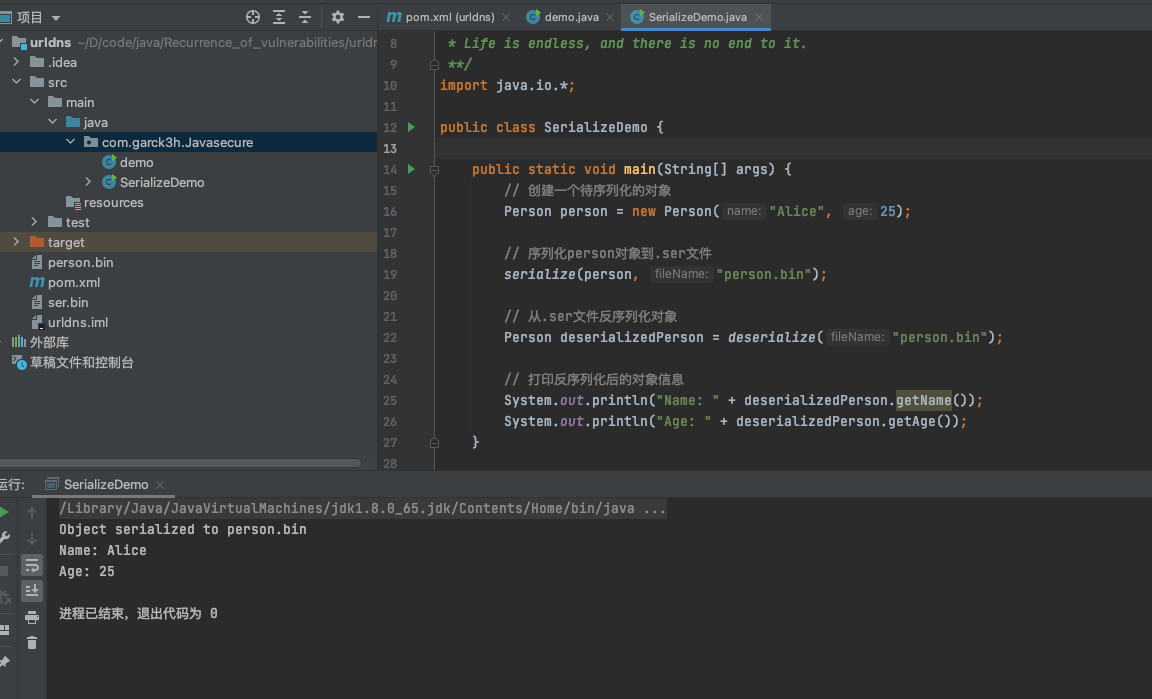
Task: Toggle soft-wrap in run console
Action: [32, 565]
